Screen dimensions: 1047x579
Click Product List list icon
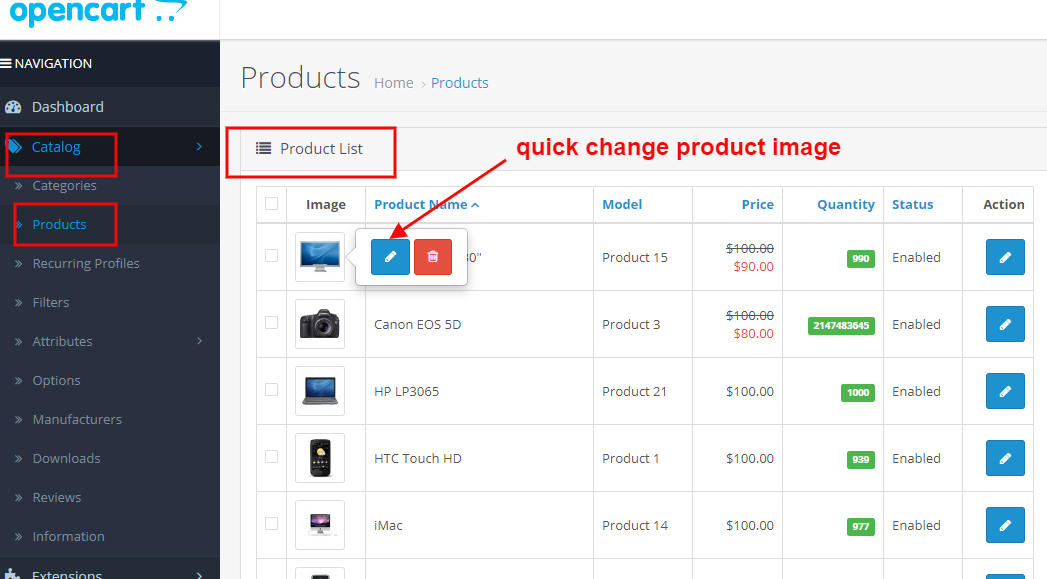pyautogui.click(x=264, y=148)
